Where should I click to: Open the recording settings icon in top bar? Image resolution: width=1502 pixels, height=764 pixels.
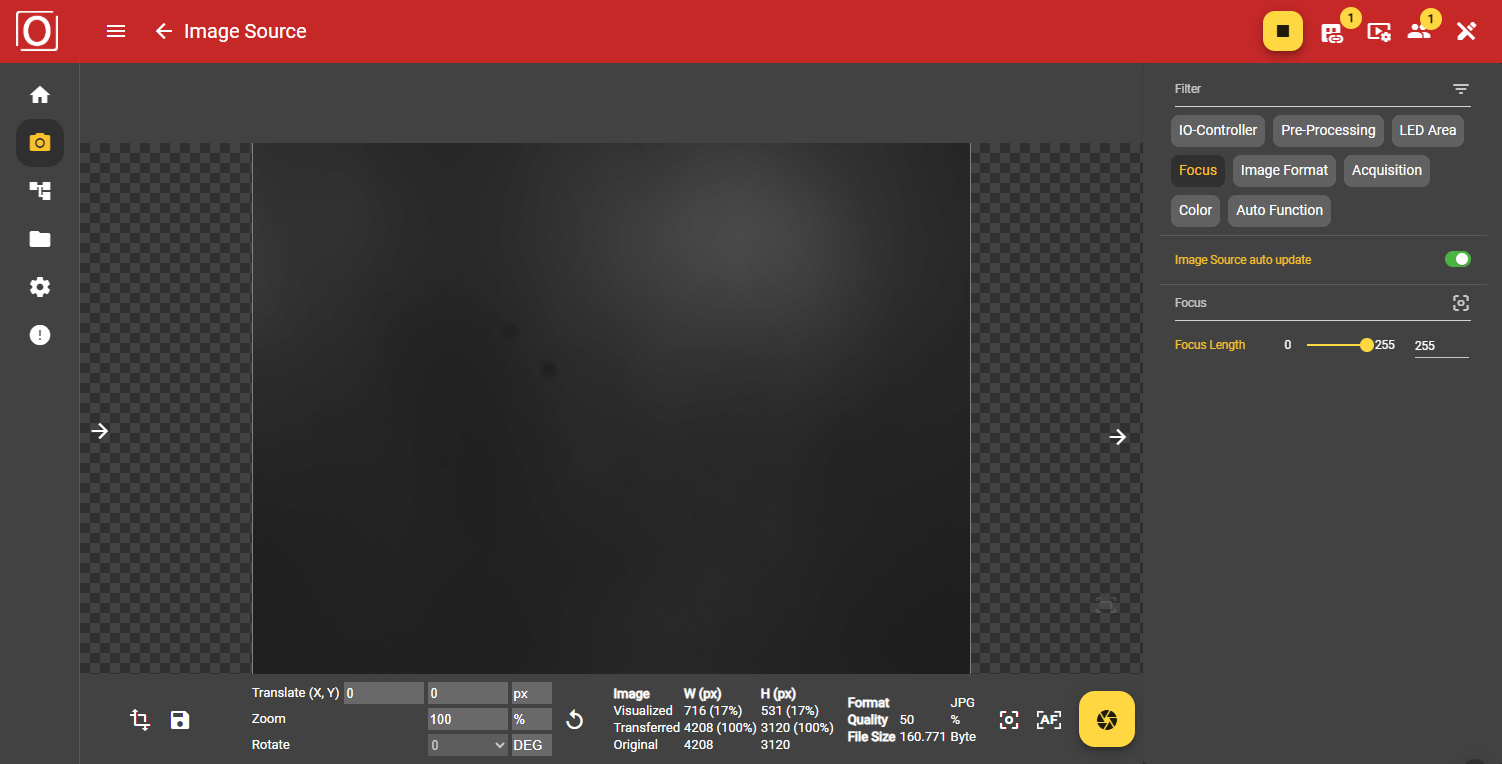pos(1379,31)
